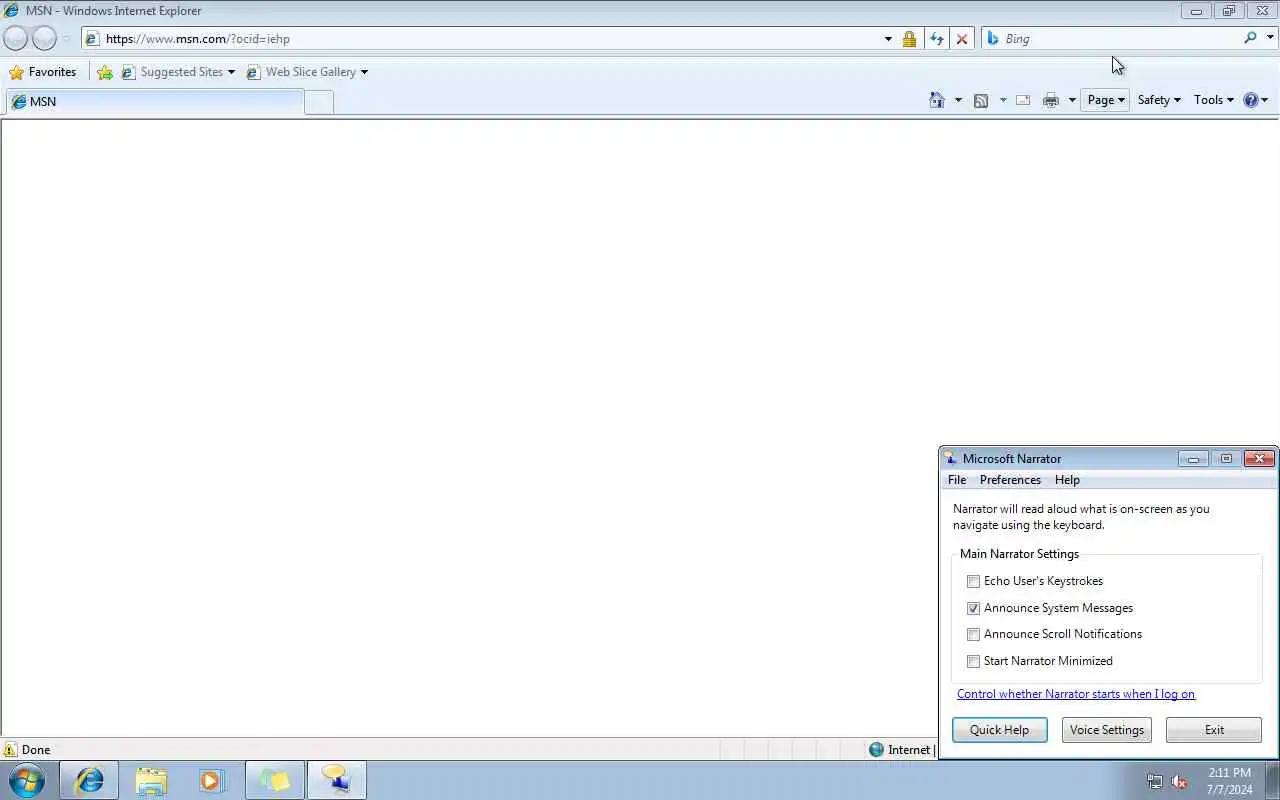Open Windows Explorer folder taskbar icon
Screen dimensions: 1280x800
coord(151,780)
